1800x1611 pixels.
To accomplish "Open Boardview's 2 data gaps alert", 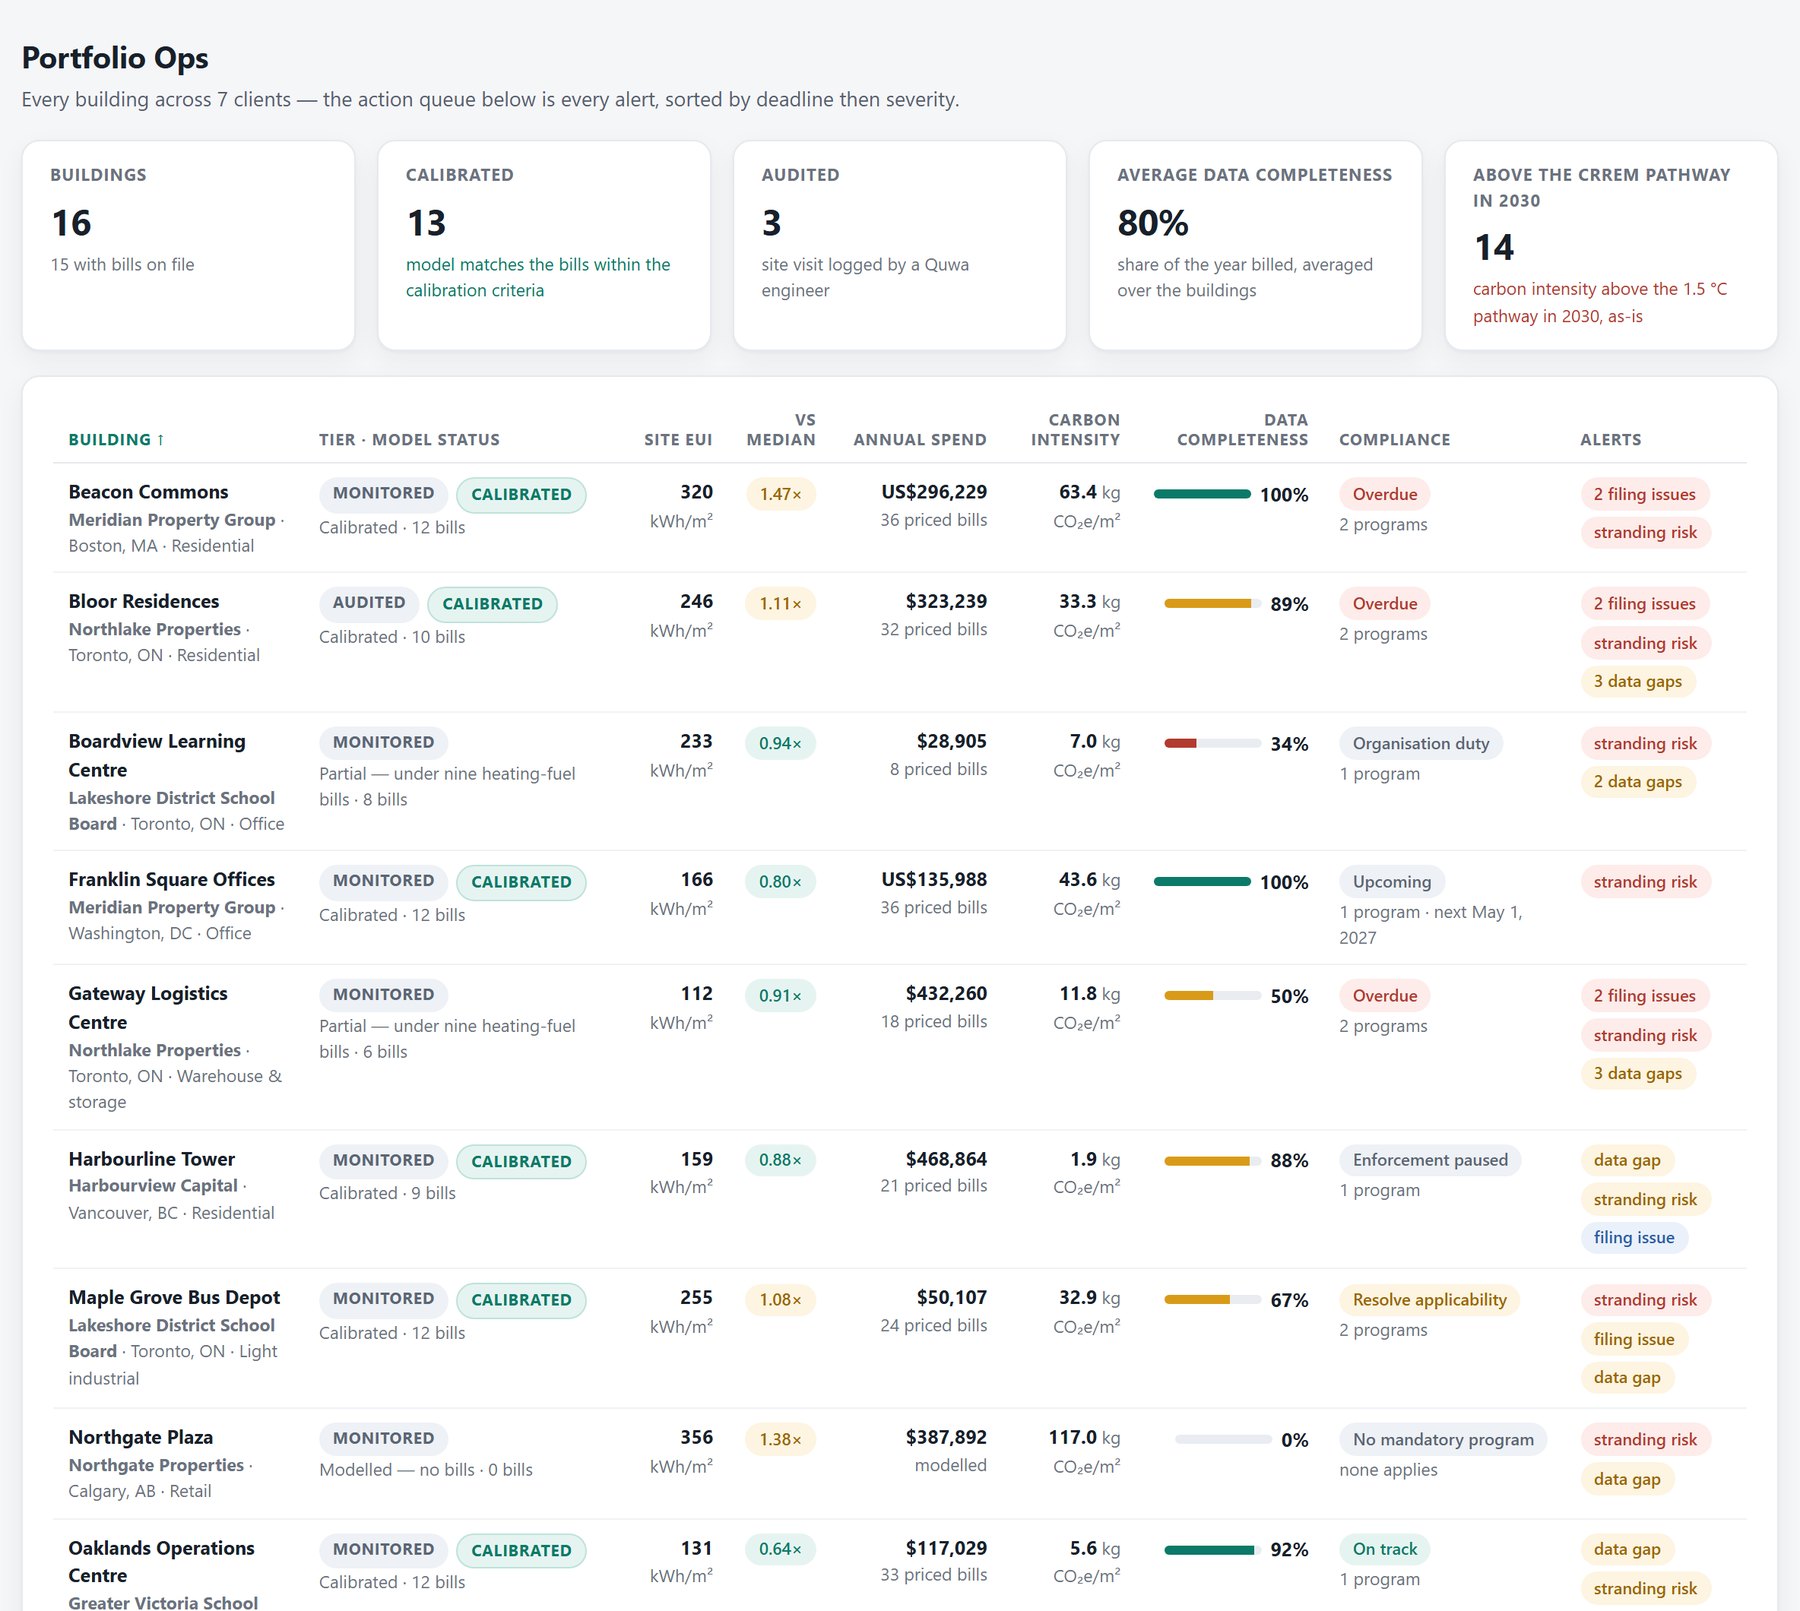I will point(1638,781).
